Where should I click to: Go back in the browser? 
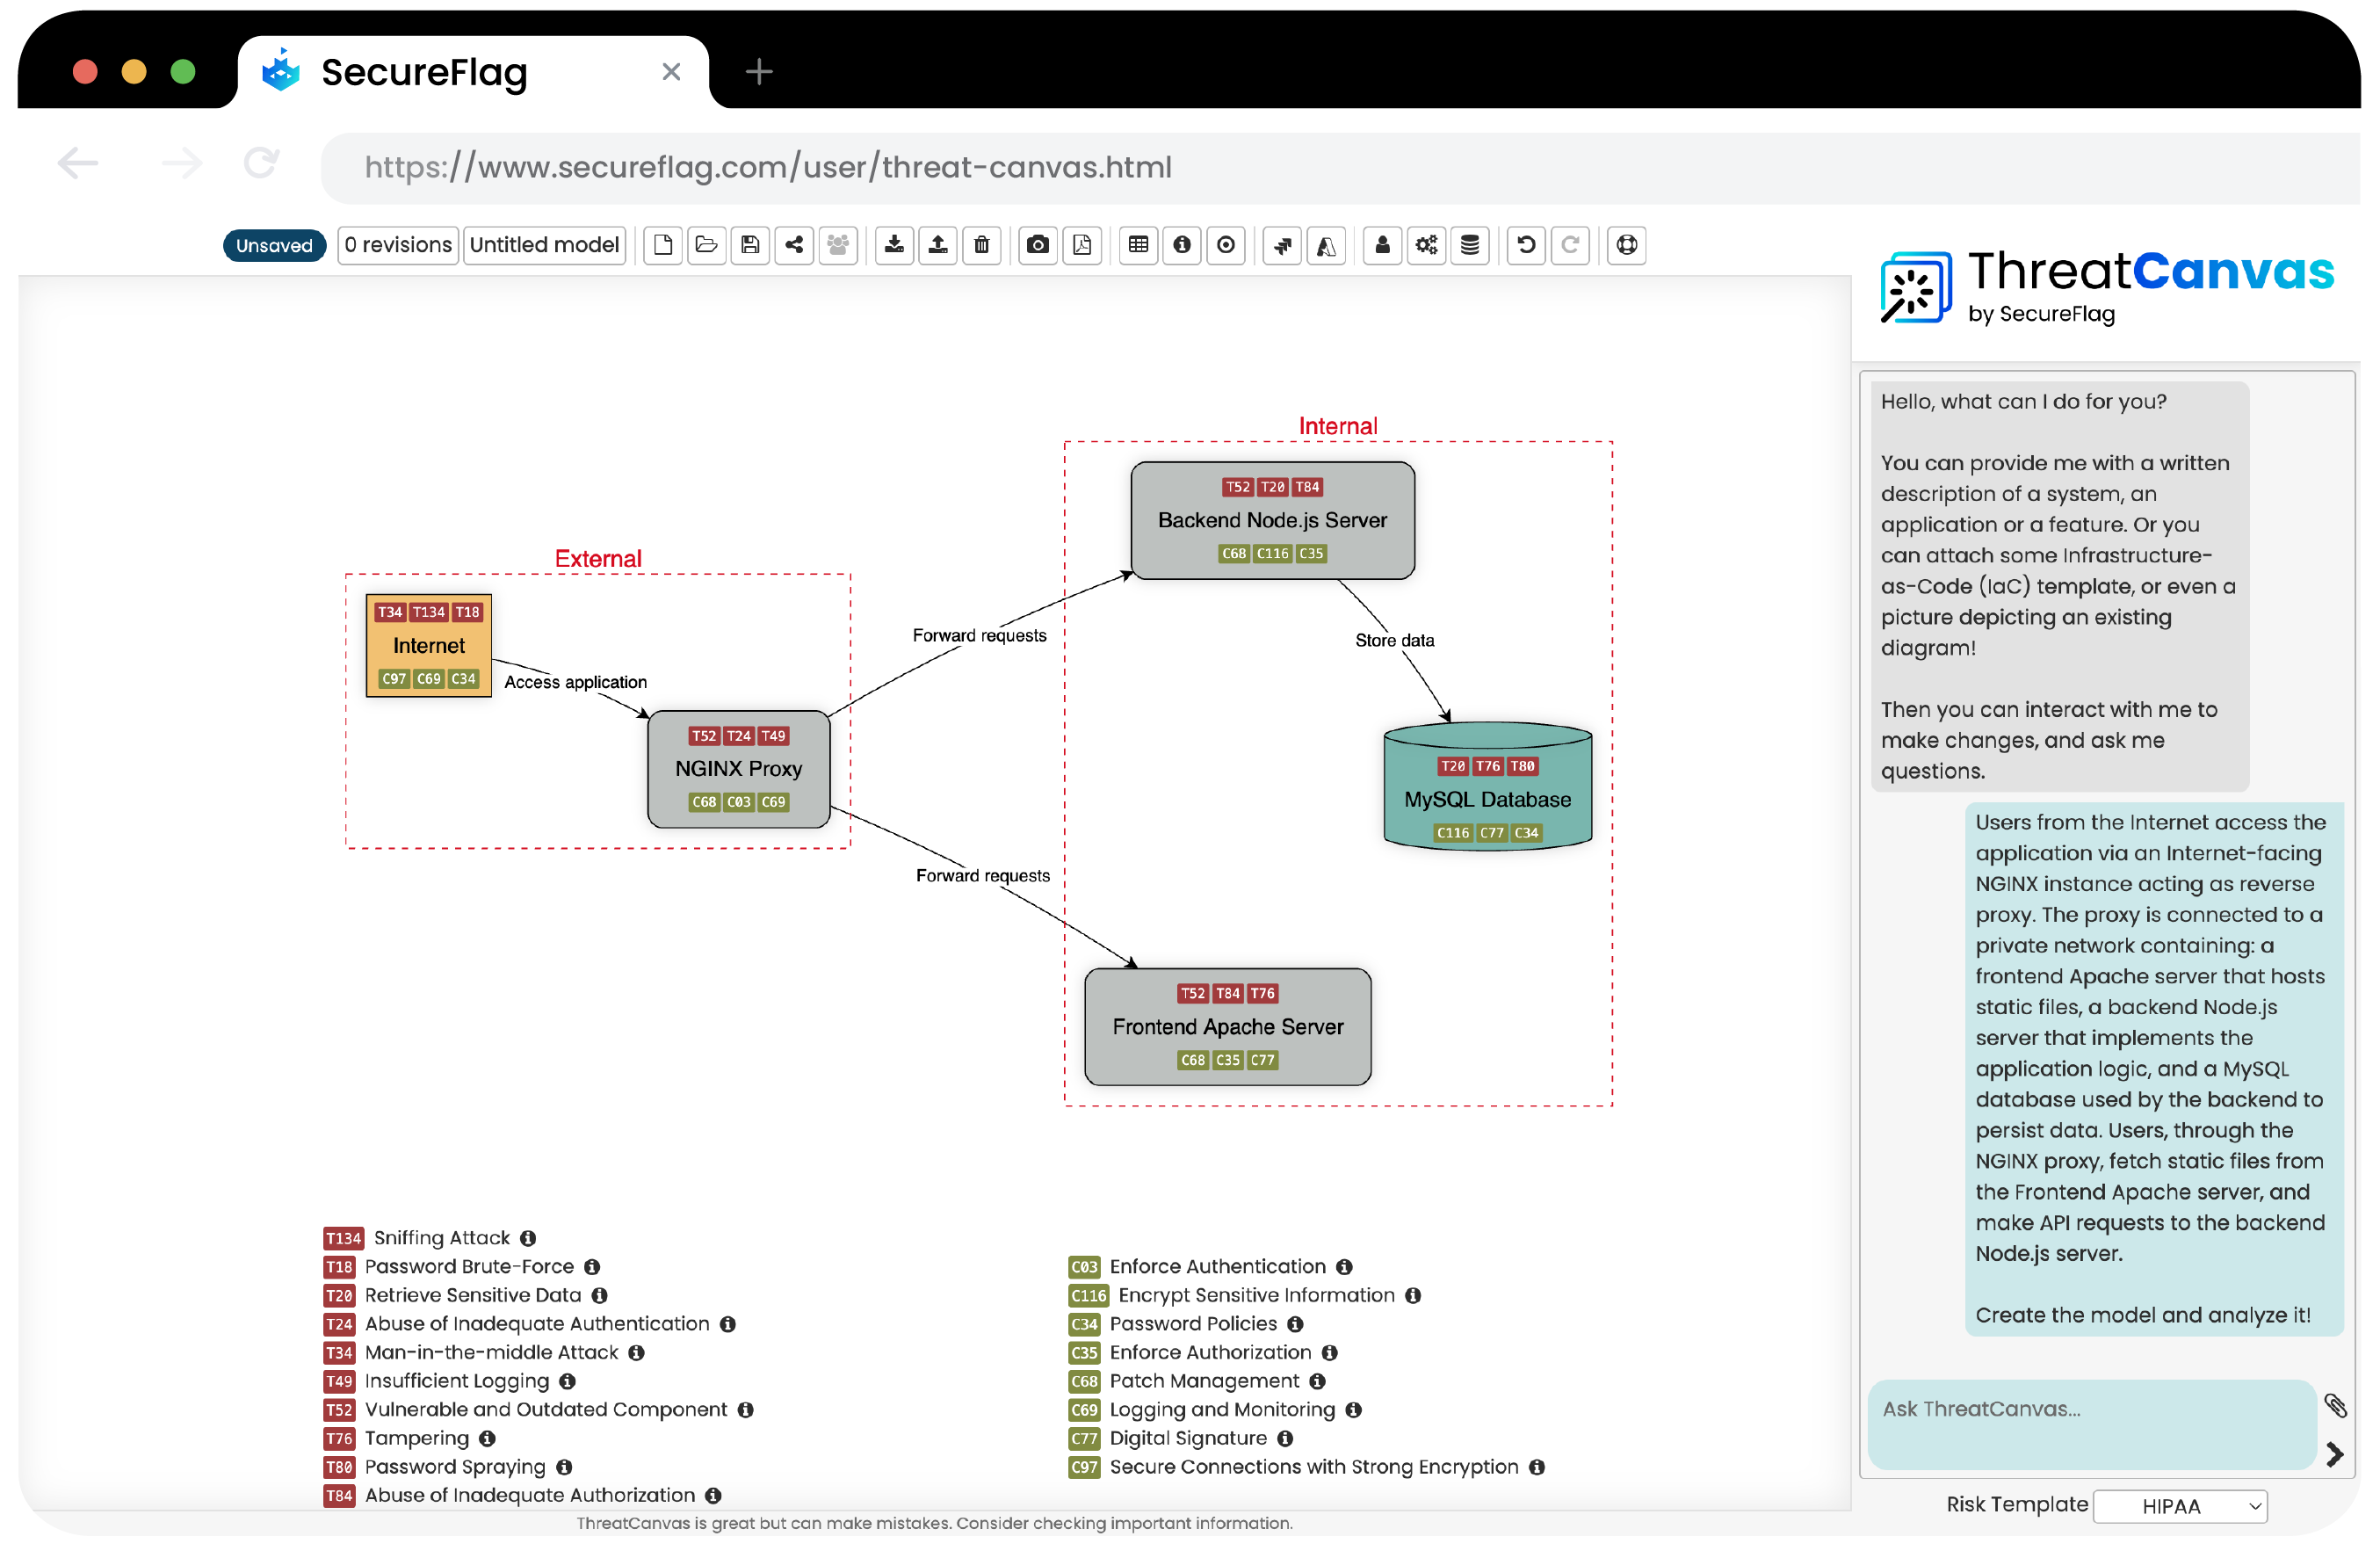(77, 163)
